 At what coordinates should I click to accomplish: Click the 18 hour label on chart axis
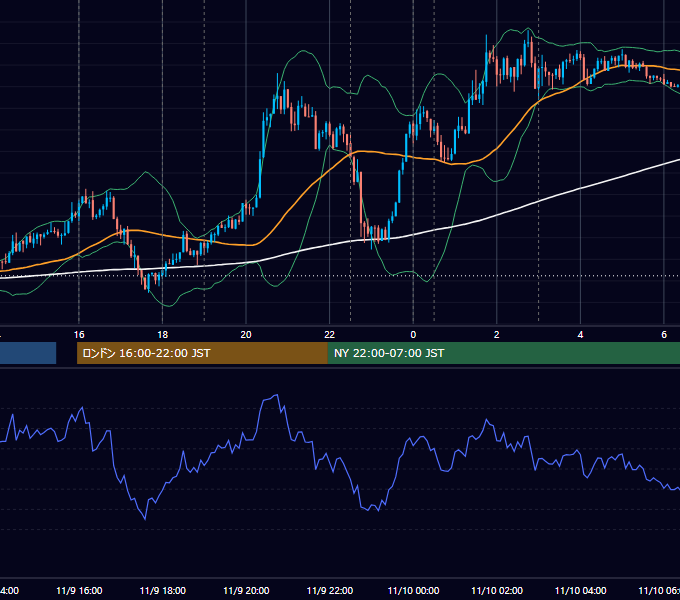[163, 334]
